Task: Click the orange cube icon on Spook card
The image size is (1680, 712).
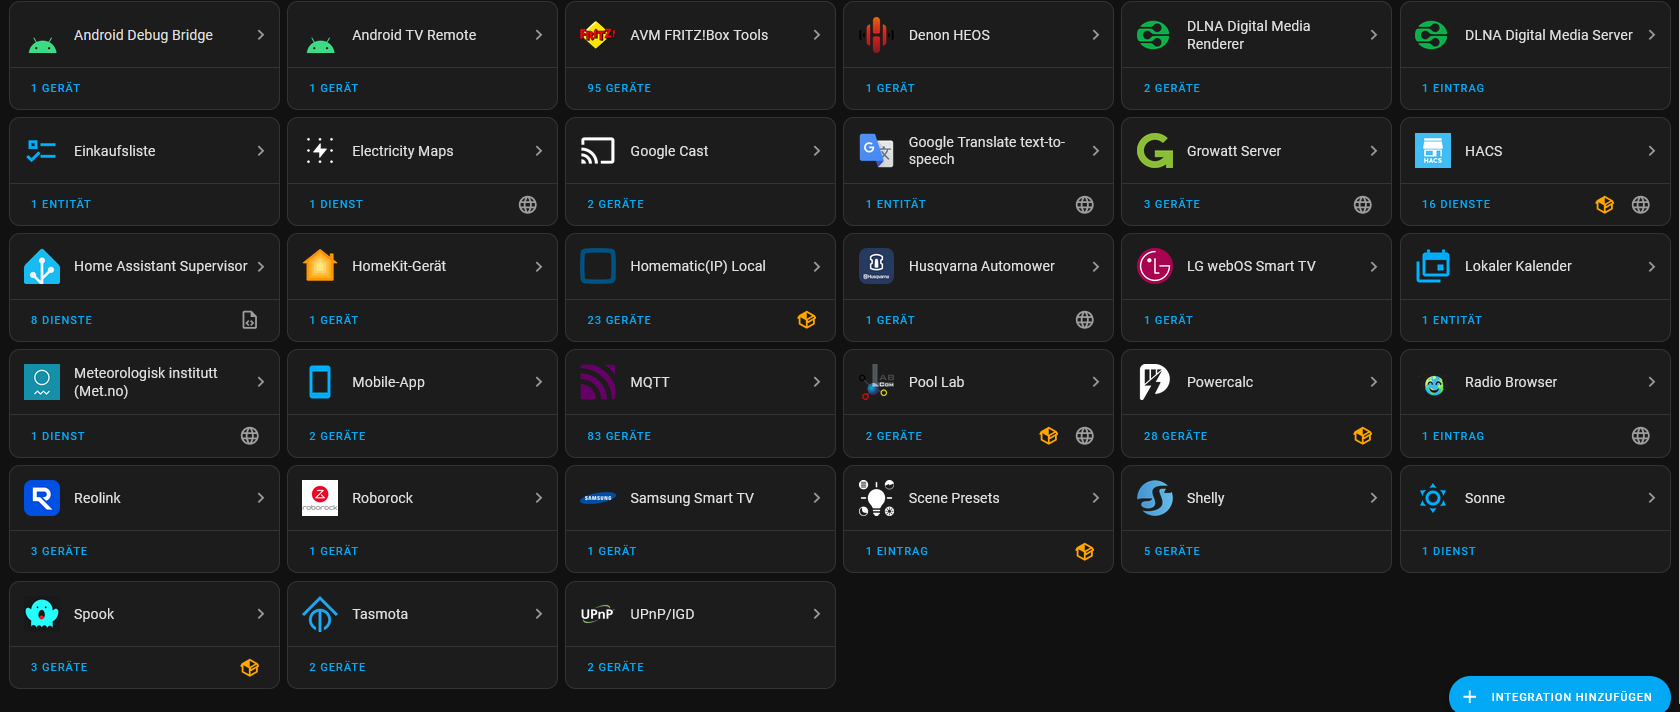Action: tap(250, 667)
